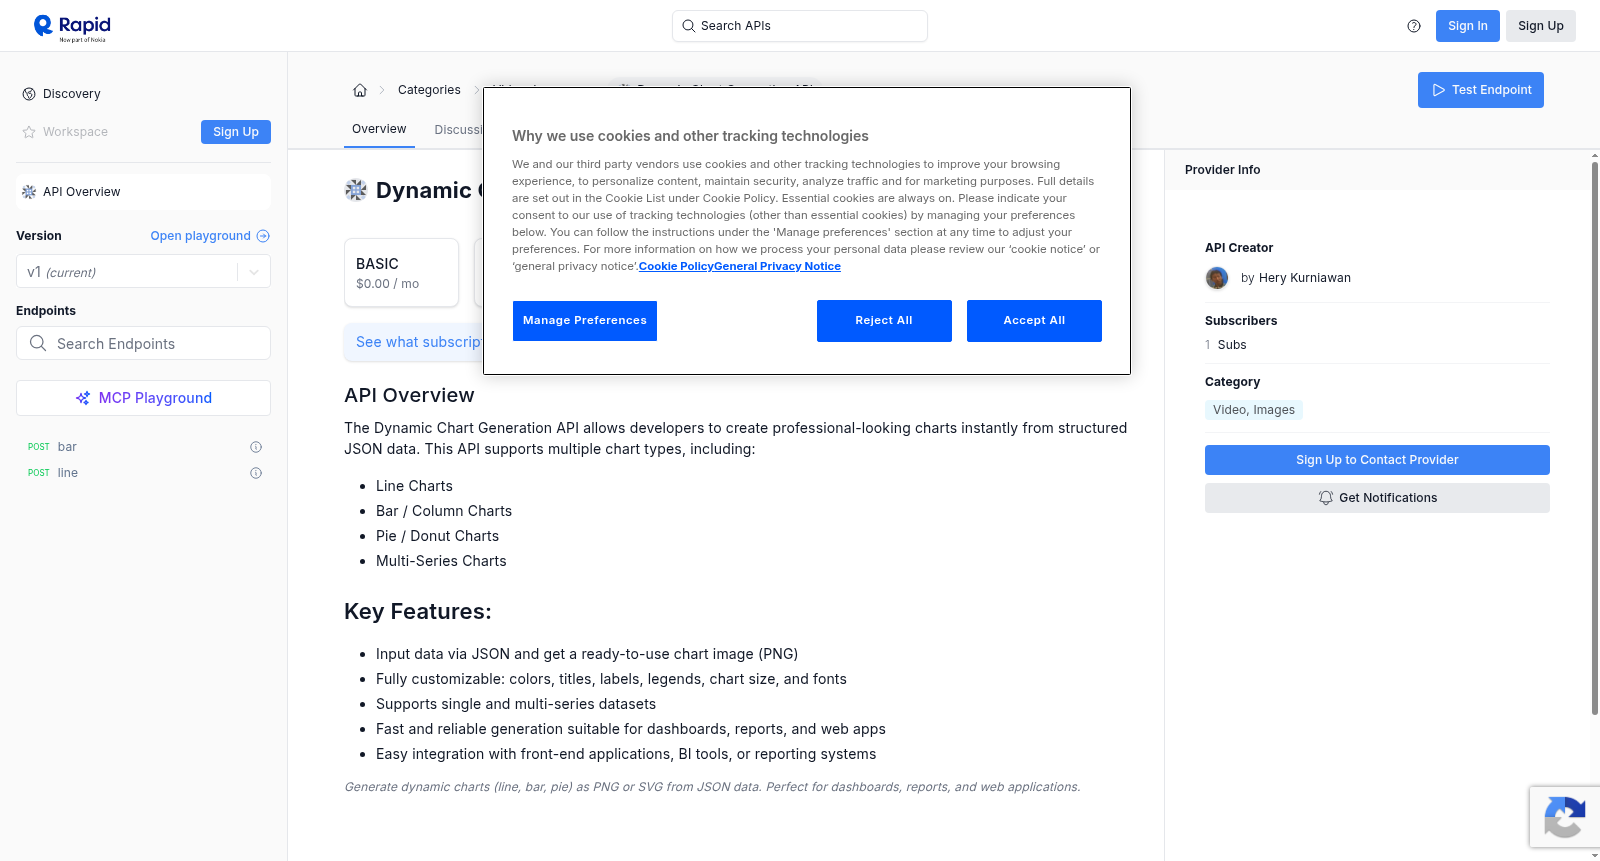Viewport: 1600px width, 861px height.
Task: Click the Dynamic Chart API logo icon
Action: coord(356,190)
